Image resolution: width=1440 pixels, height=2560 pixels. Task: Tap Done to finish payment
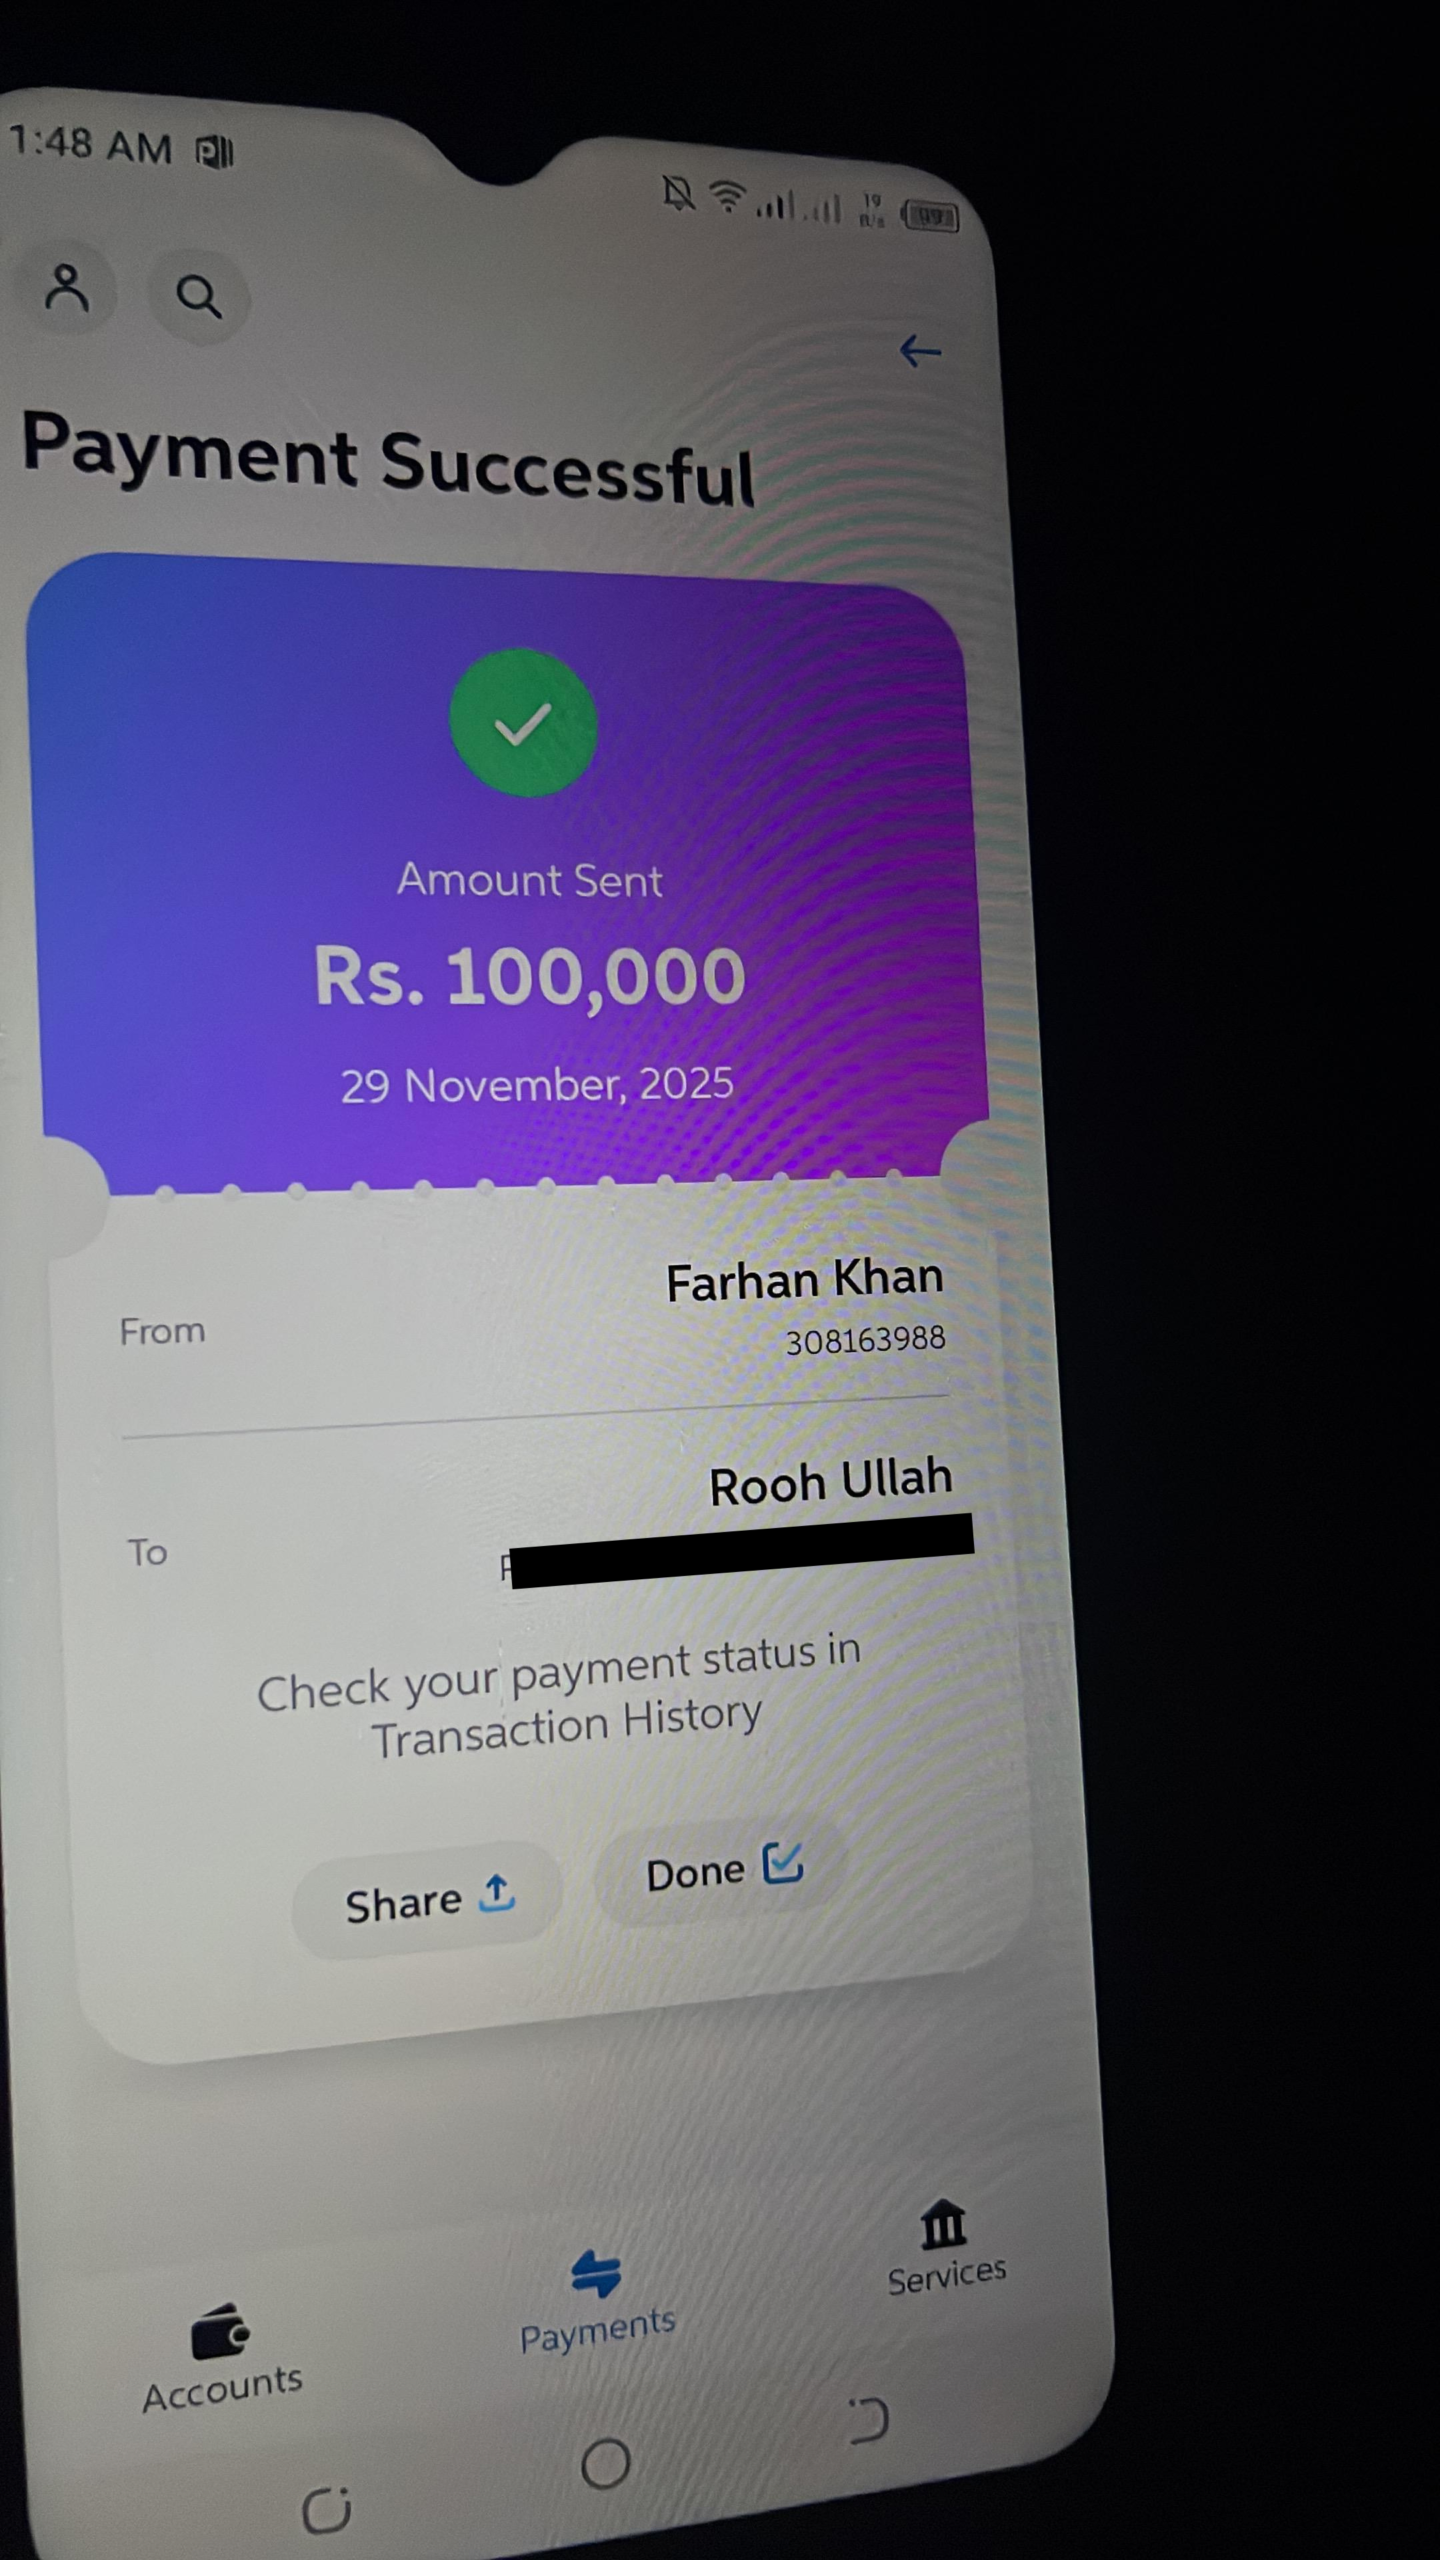tap(722, 1869)
